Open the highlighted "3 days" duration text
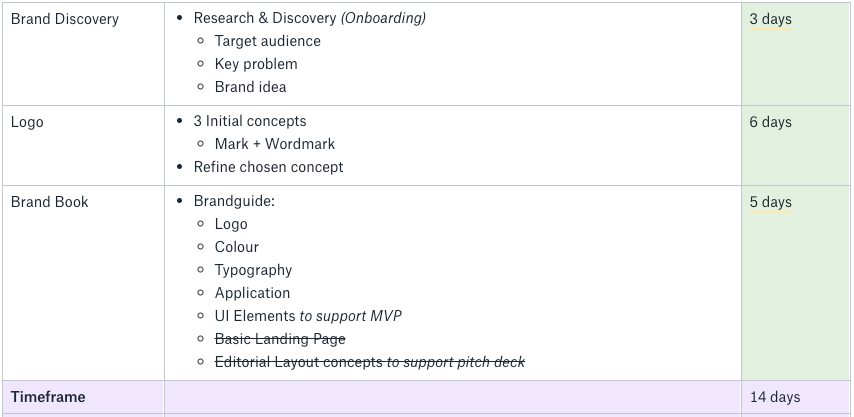 point(770,19)
